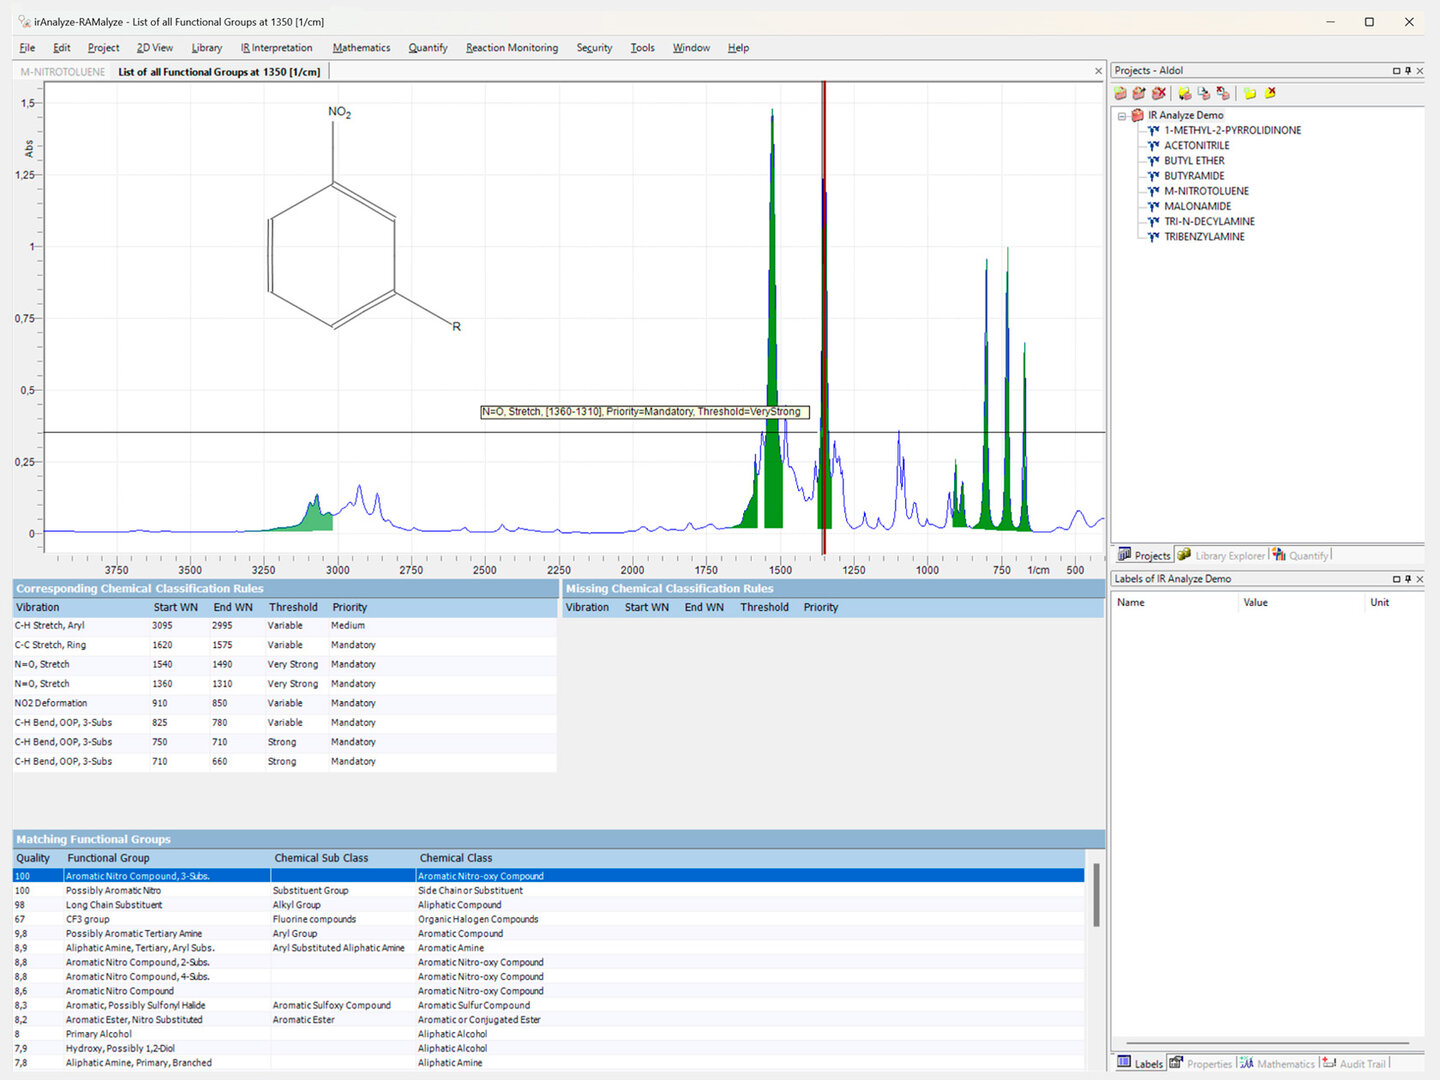
Task: Open the IR Interpretation menu
Action: pos(276,48)
